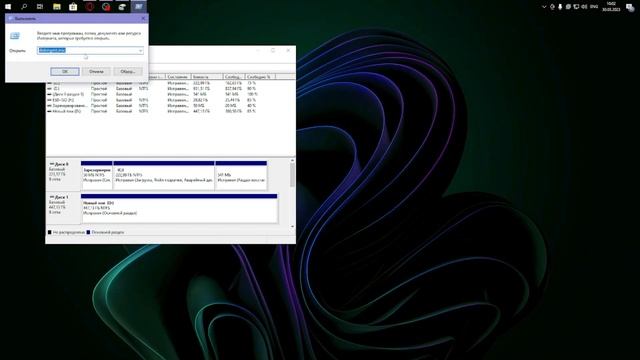Select the Новый том (E:) volume row
This screenshot has height=360, width=640.
(151, 111)
